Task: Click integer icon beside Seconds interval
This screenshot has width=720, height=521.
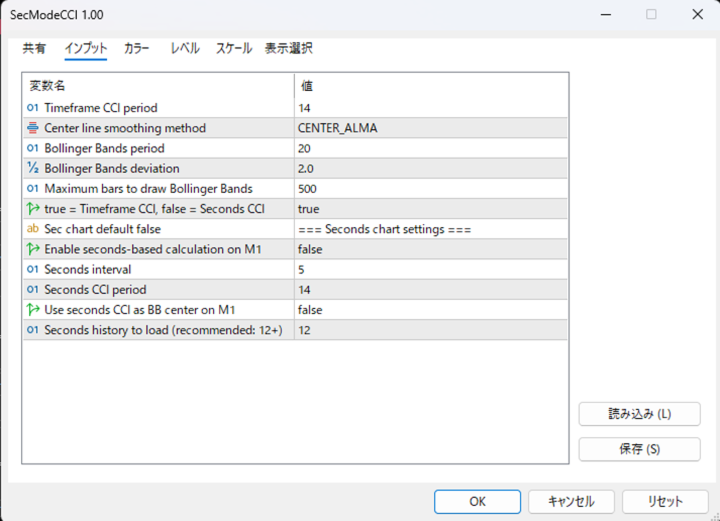Action: coord(33,269)
